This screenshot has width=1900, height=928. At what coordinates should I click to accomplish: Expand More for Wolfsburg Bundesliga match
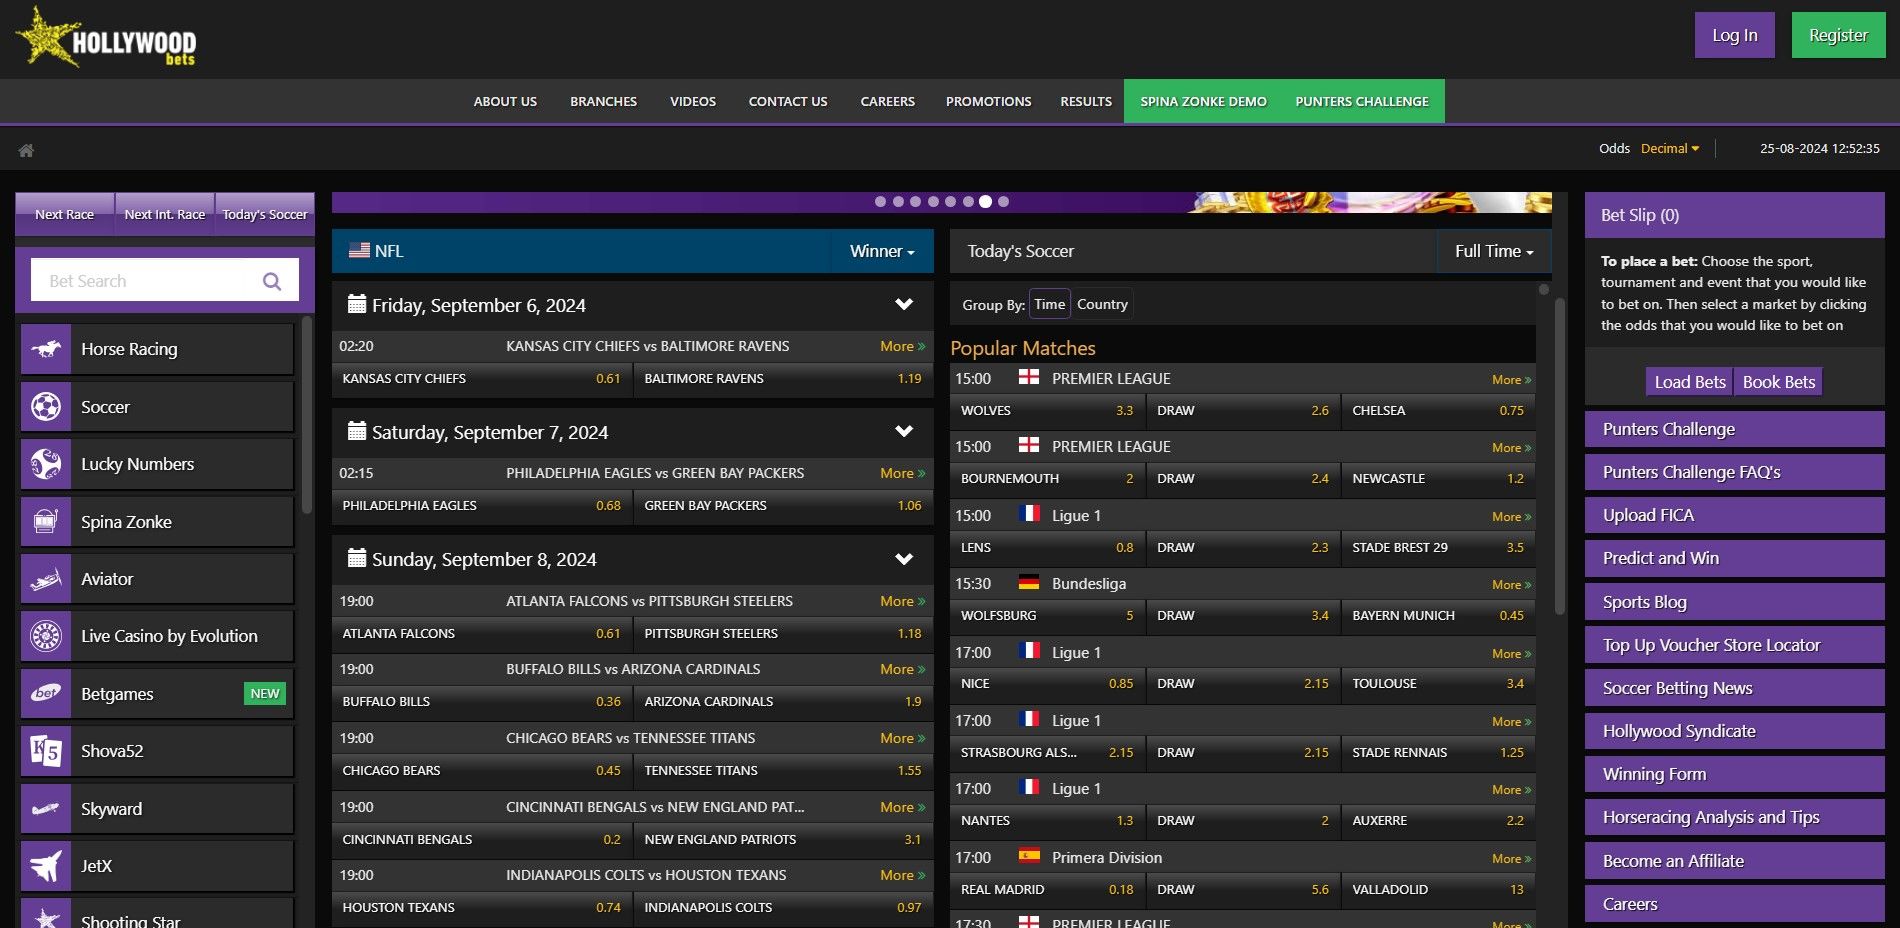(x=1511, y=584)
